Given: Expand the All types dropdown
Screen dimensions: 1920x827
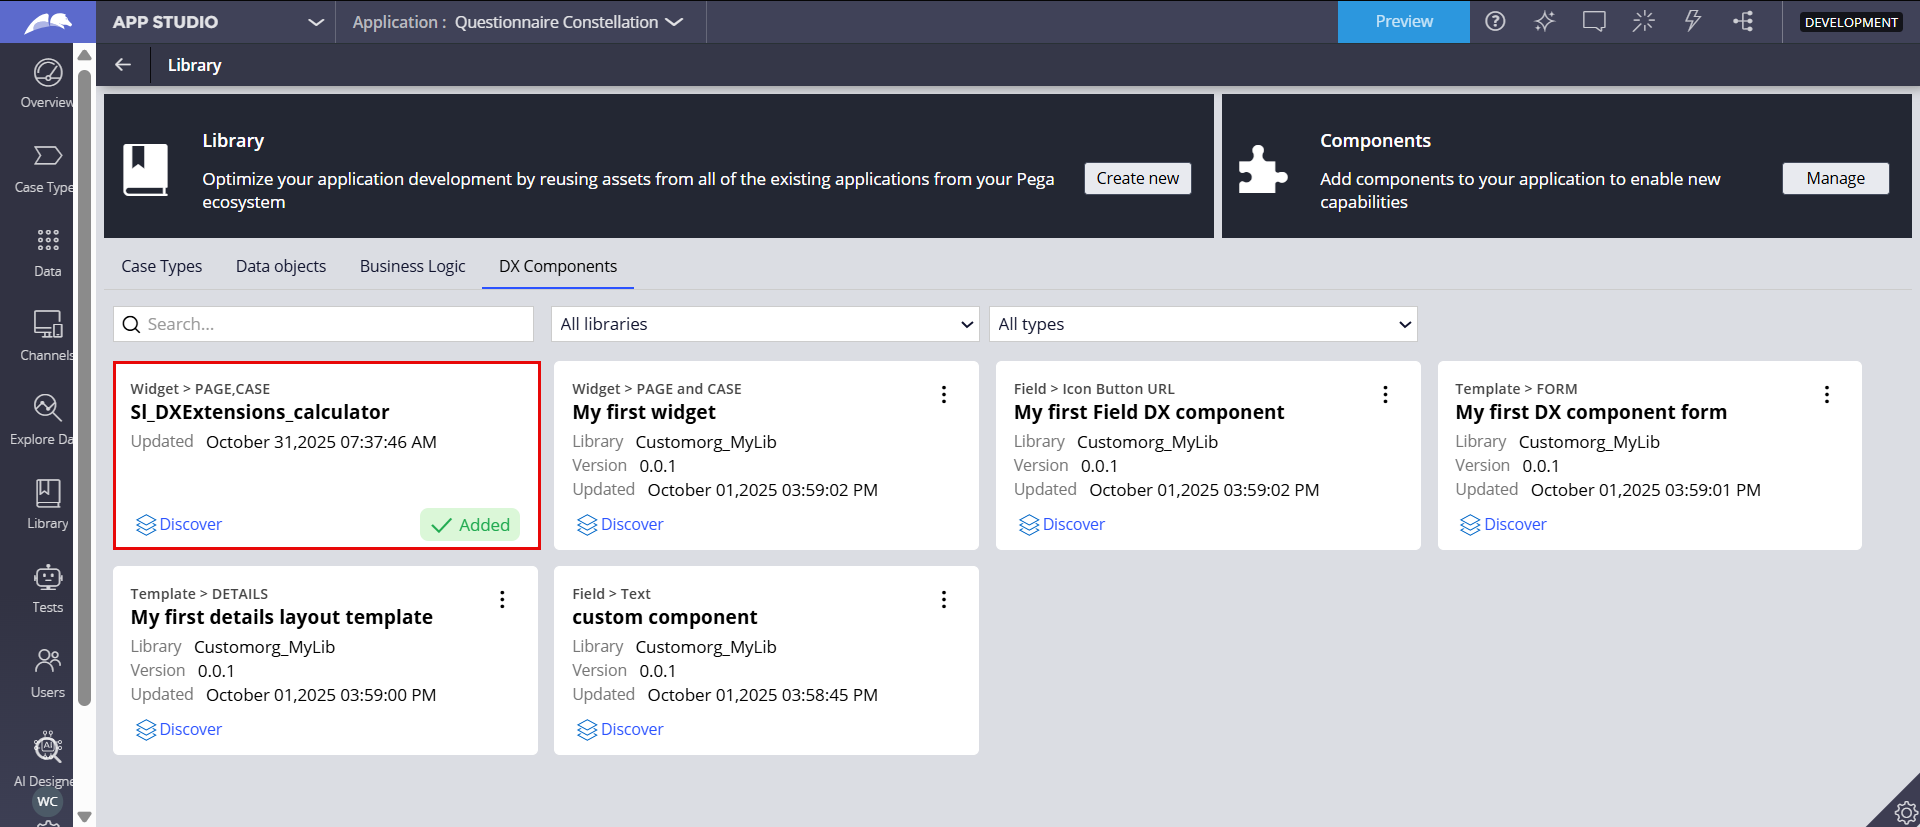Looking at the screenshot, I should (x=1203, y=324).
